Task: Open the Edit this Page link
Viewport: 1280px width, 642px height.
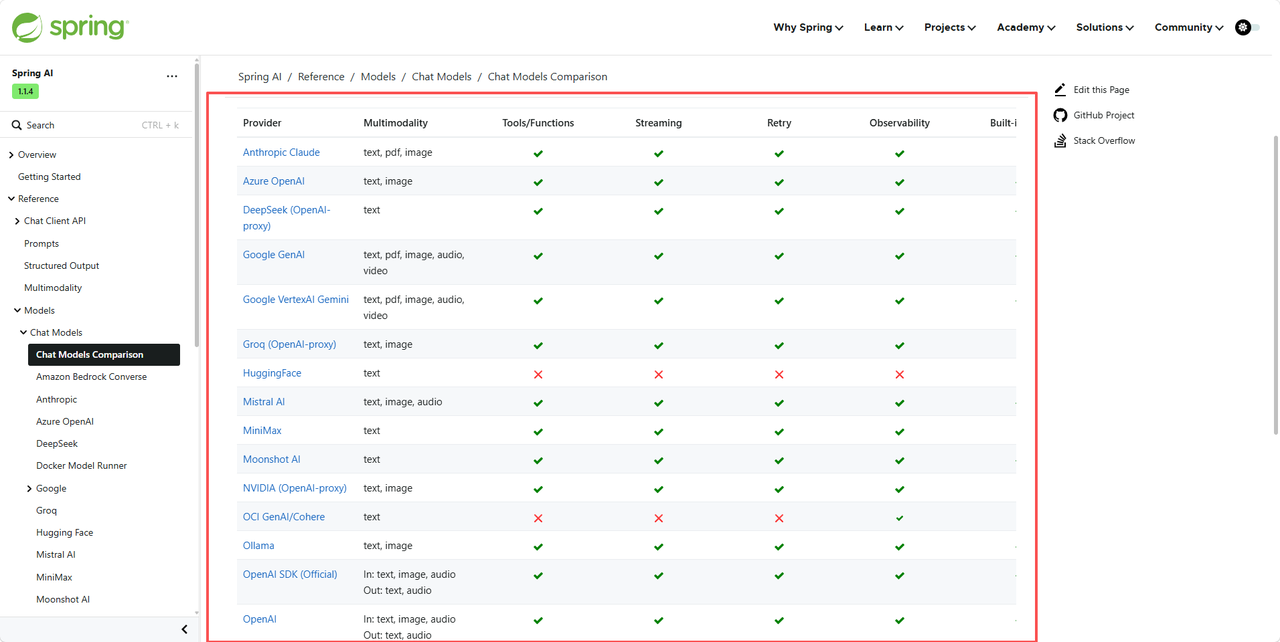Action: pos(1101,90)
